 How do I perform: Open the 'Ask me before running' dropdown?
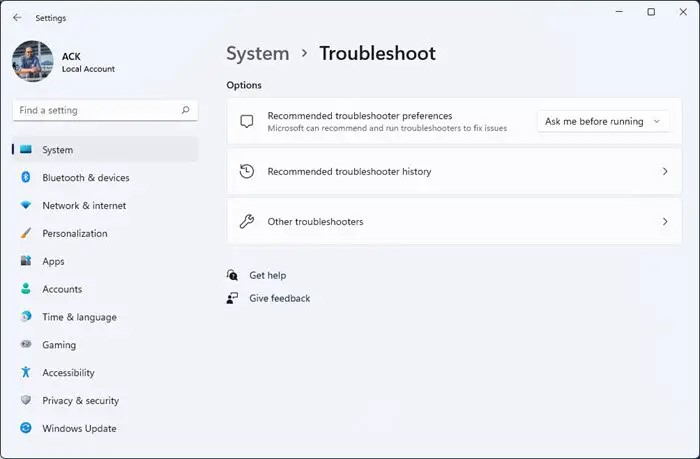coord(603,122)
